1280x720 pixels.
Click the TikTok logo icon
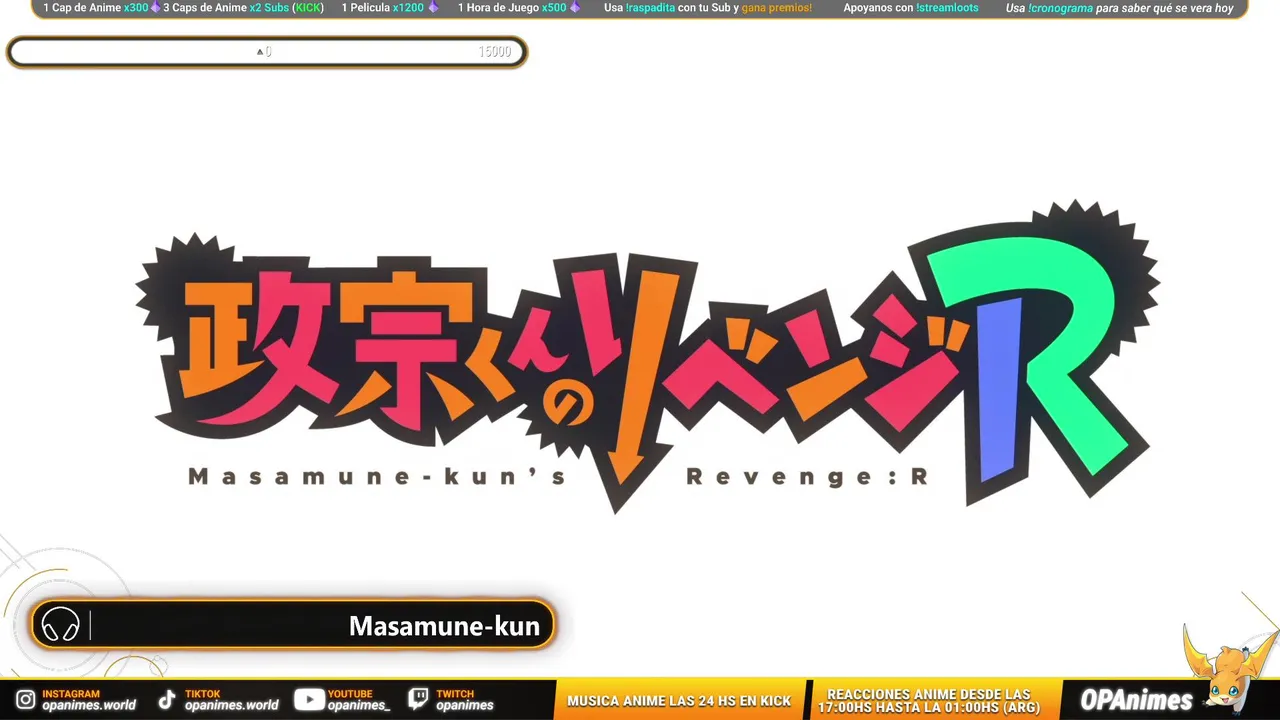point(167,700)
